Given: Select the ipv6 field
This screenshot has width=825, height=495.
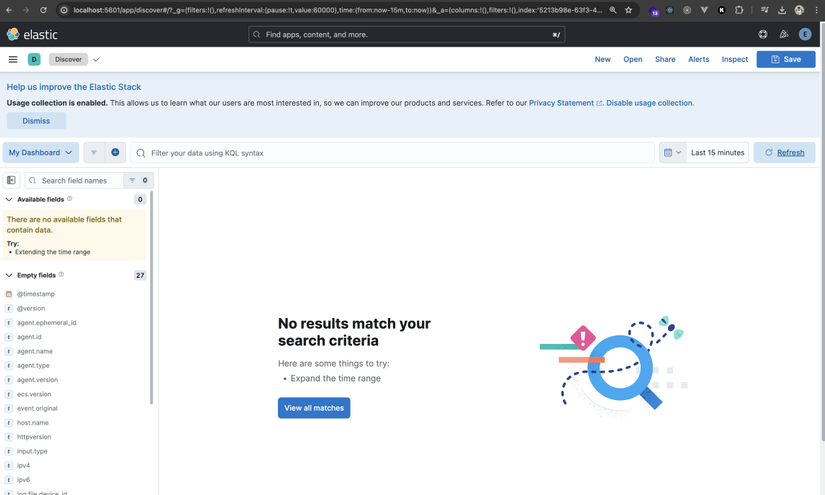Looking at the screenshot, I should (x=23, y=480).
